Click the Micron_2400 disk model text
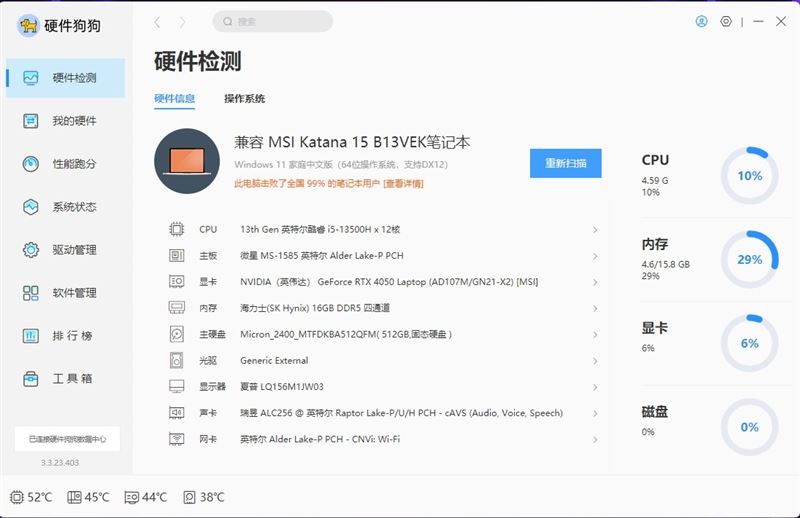The height and width of the screenshot is (518, 800). pos(346,334)
